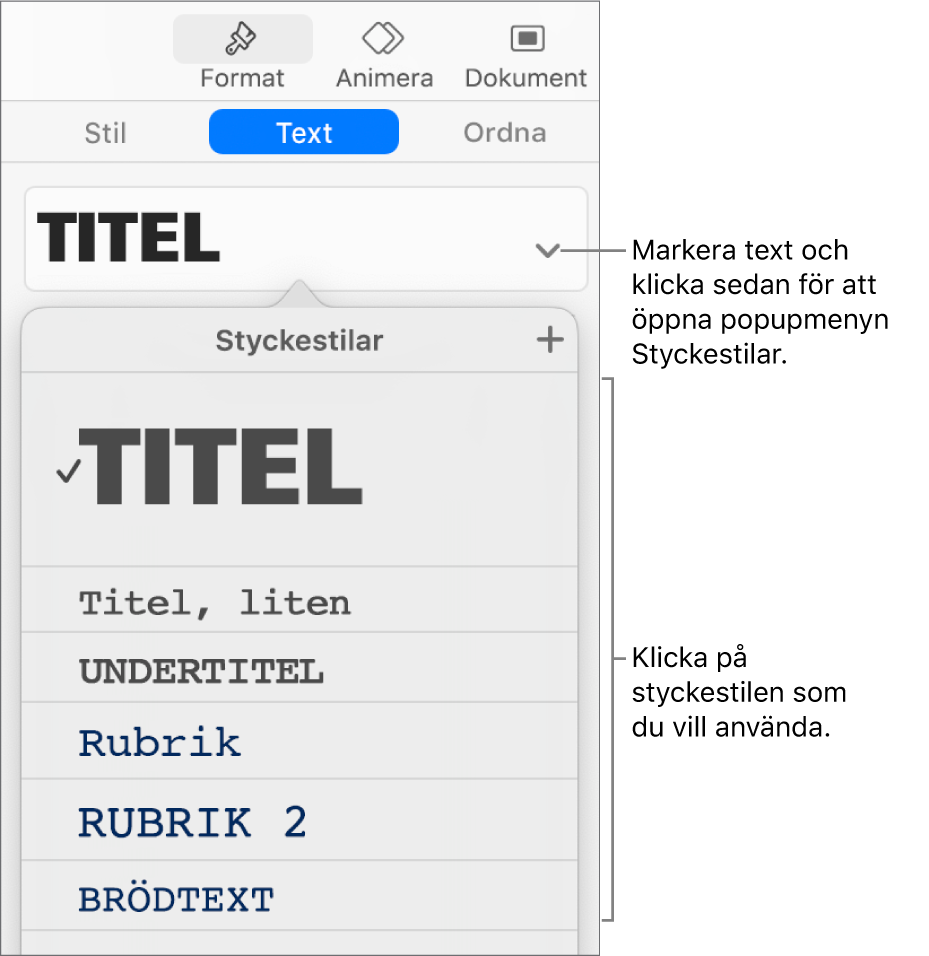Click the Dokument rectangle icon
The image size is (929, 956).
525,39
